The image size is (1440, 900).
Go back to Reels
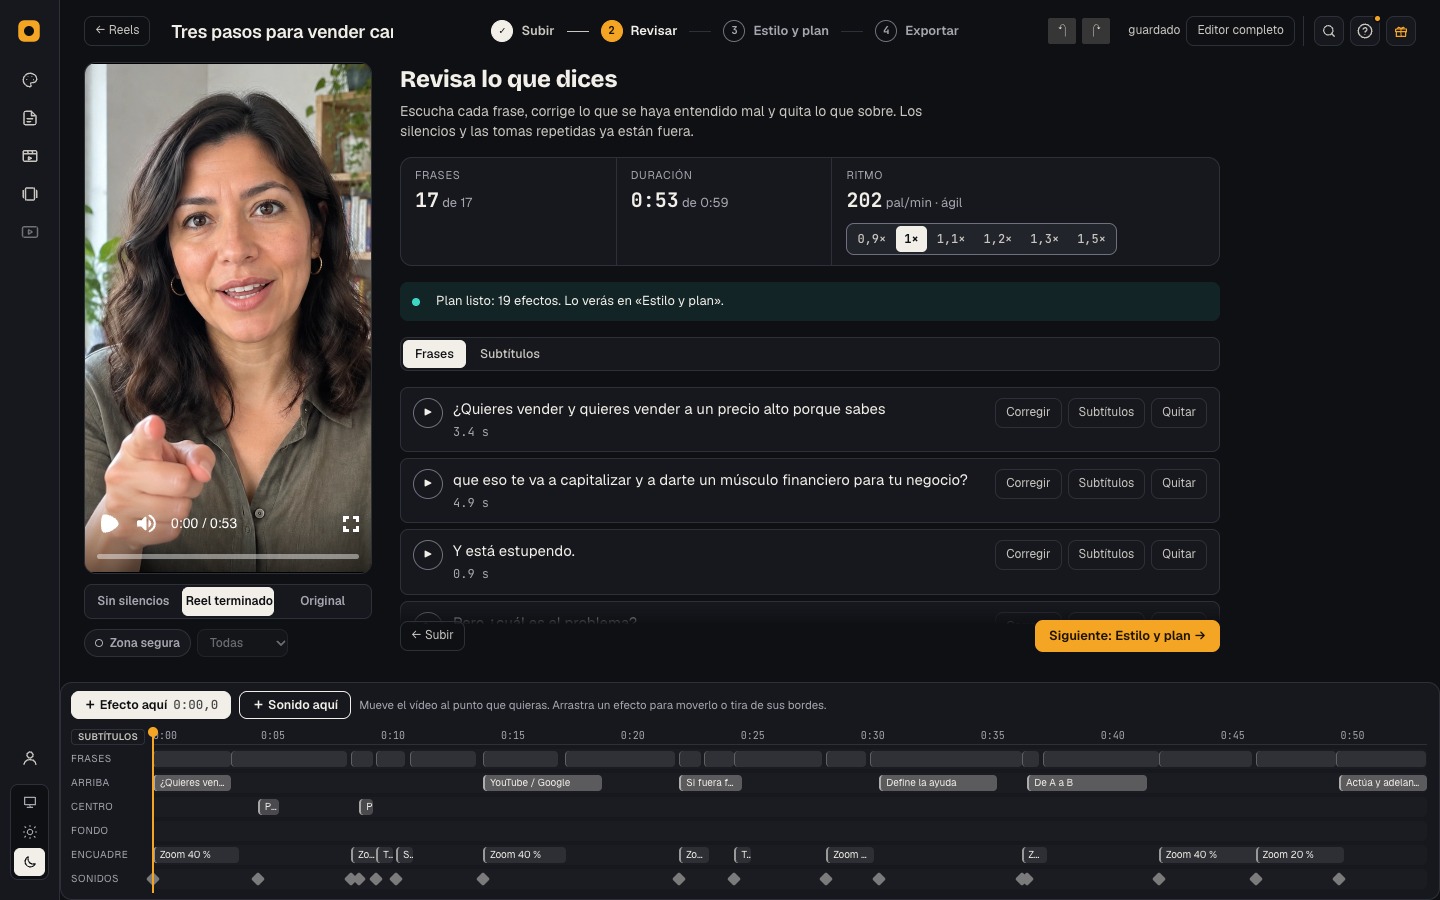(x=117, y=31)
